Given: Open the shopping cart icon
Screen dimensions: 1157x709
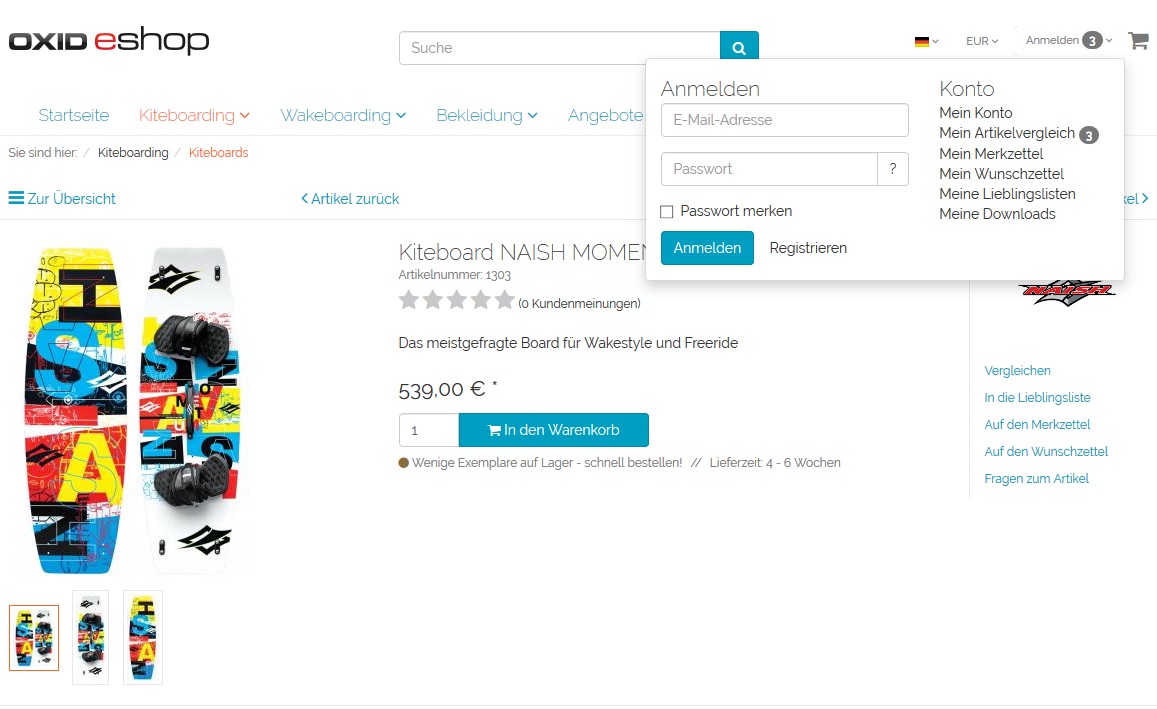Looking at the screenshot, I should click(1138, 41).
